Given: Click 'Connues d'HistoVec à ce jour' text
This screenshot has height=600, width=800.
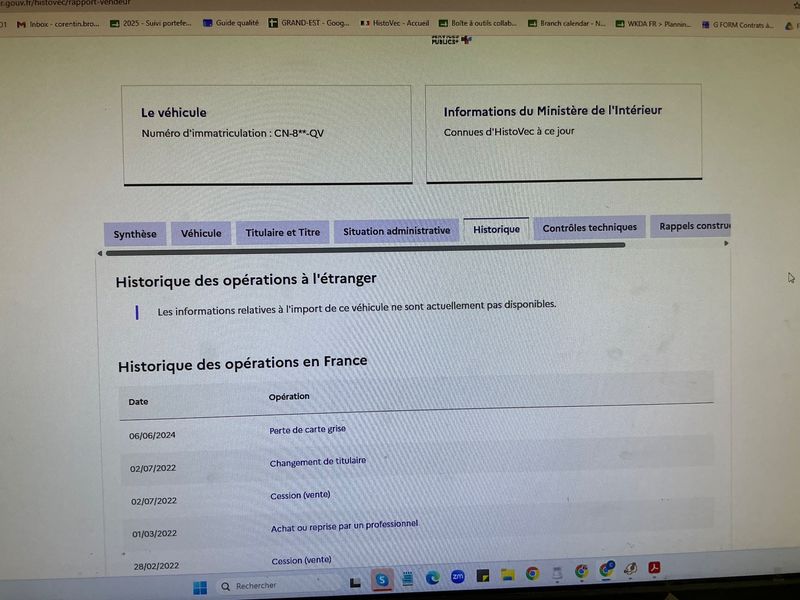Looking at the screenshot, I should 509,132.
